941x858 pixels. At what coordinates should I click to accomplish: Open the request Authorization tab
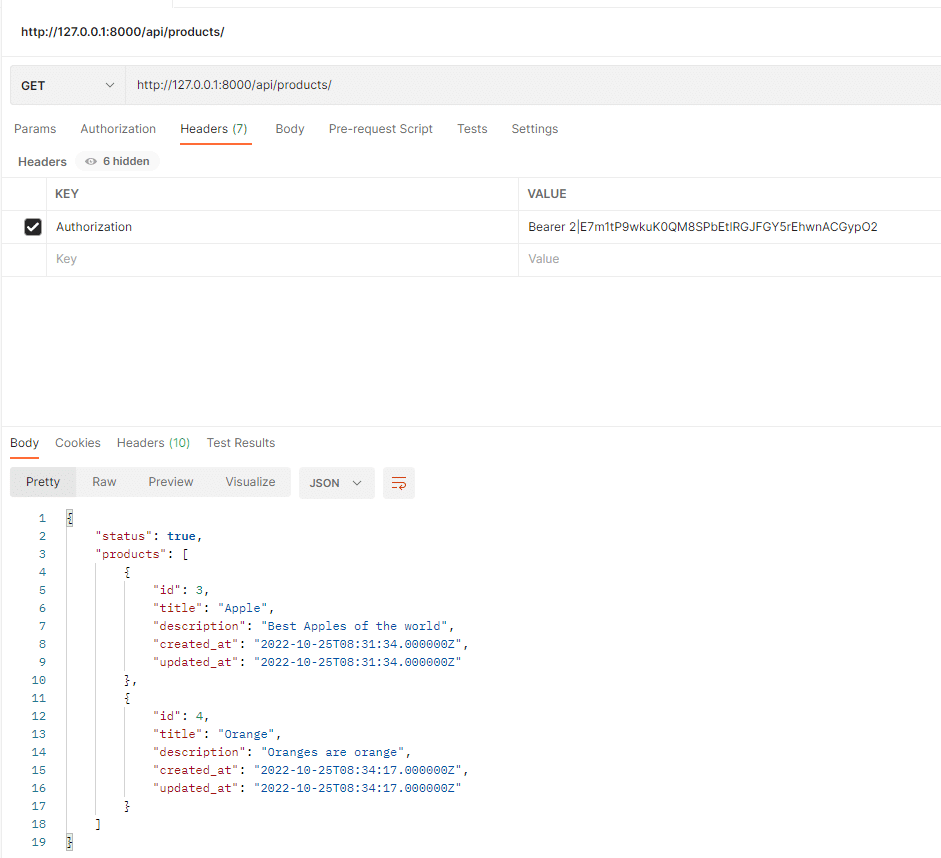pyautogui.click(x=118, y=129)
